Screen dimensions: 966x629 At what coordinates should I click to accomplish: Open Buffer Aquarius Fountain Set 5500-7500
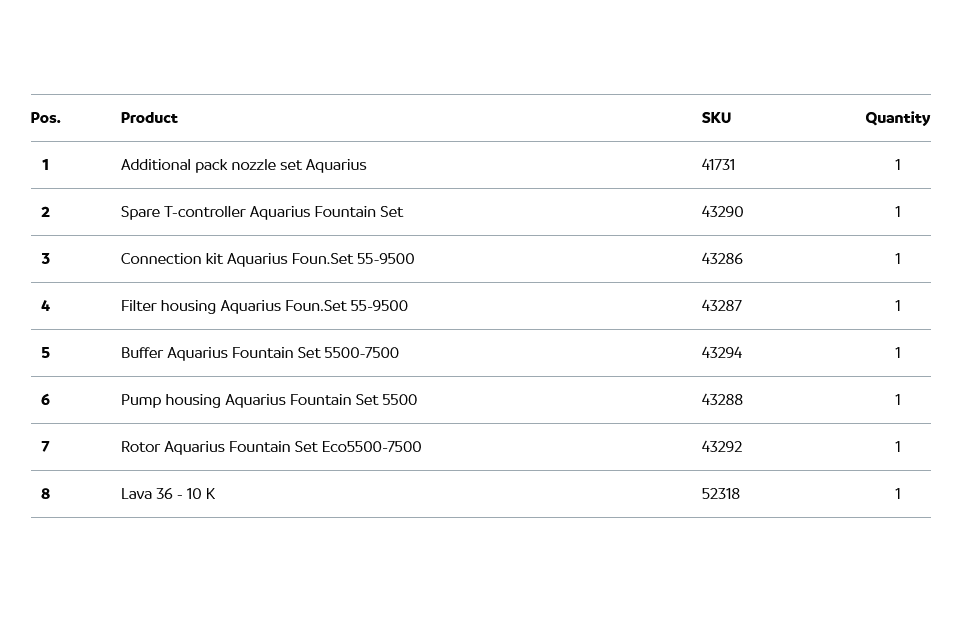[259, 353]
